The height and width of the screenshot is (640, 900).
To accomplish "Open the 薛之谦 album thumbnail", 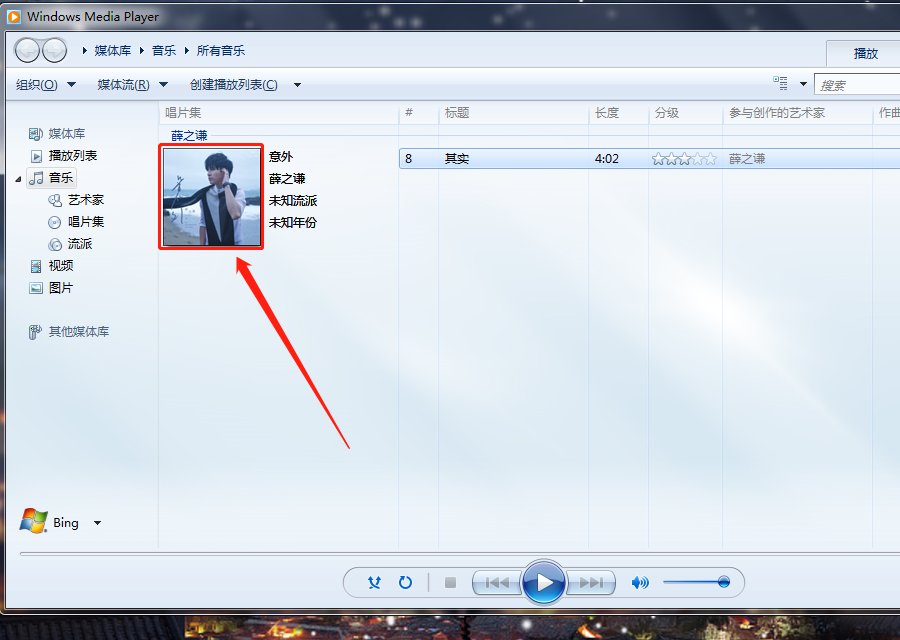I will click(211, 196).
